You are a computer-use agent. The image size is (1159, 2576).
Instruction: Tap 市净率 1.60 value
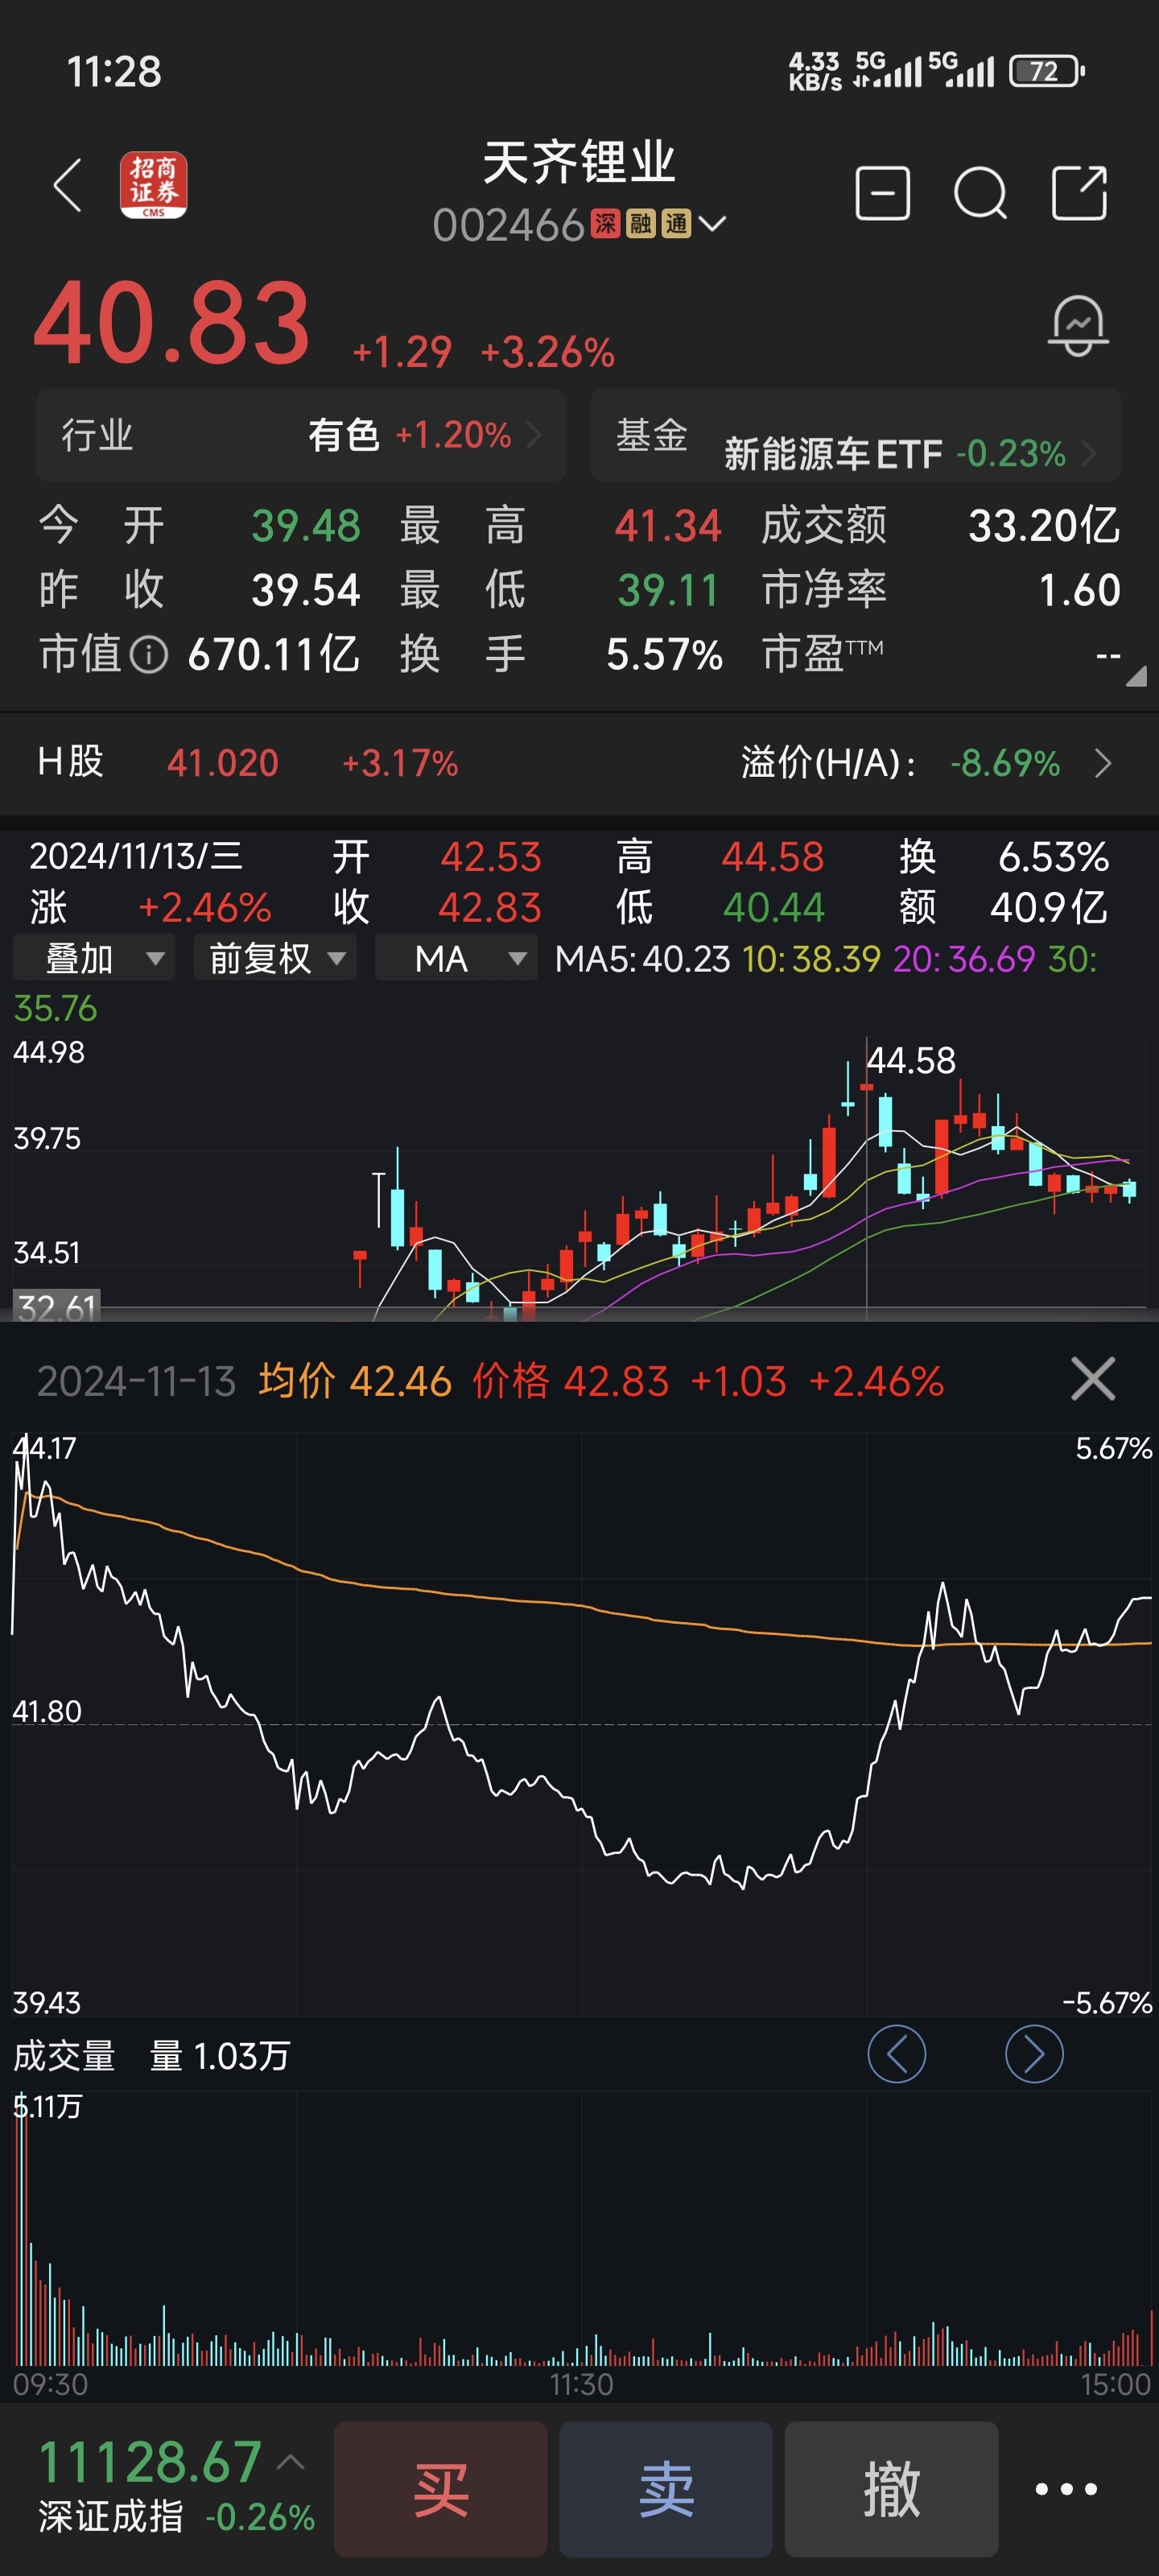coord(1079,590)
